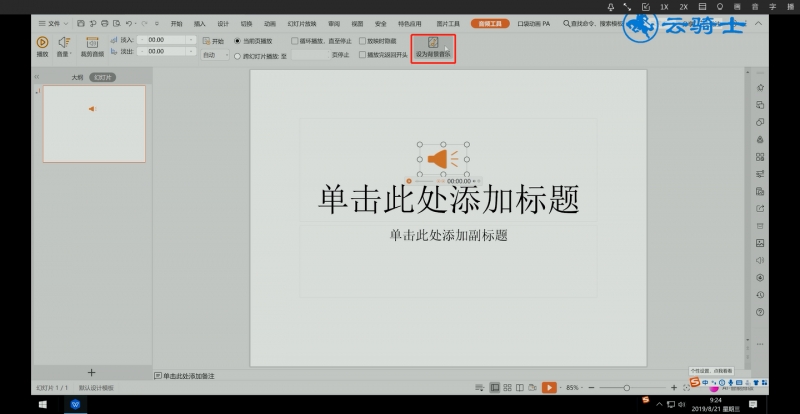Open the Windows Start menu
Screen dimensions: 800x414
point(43,404)
